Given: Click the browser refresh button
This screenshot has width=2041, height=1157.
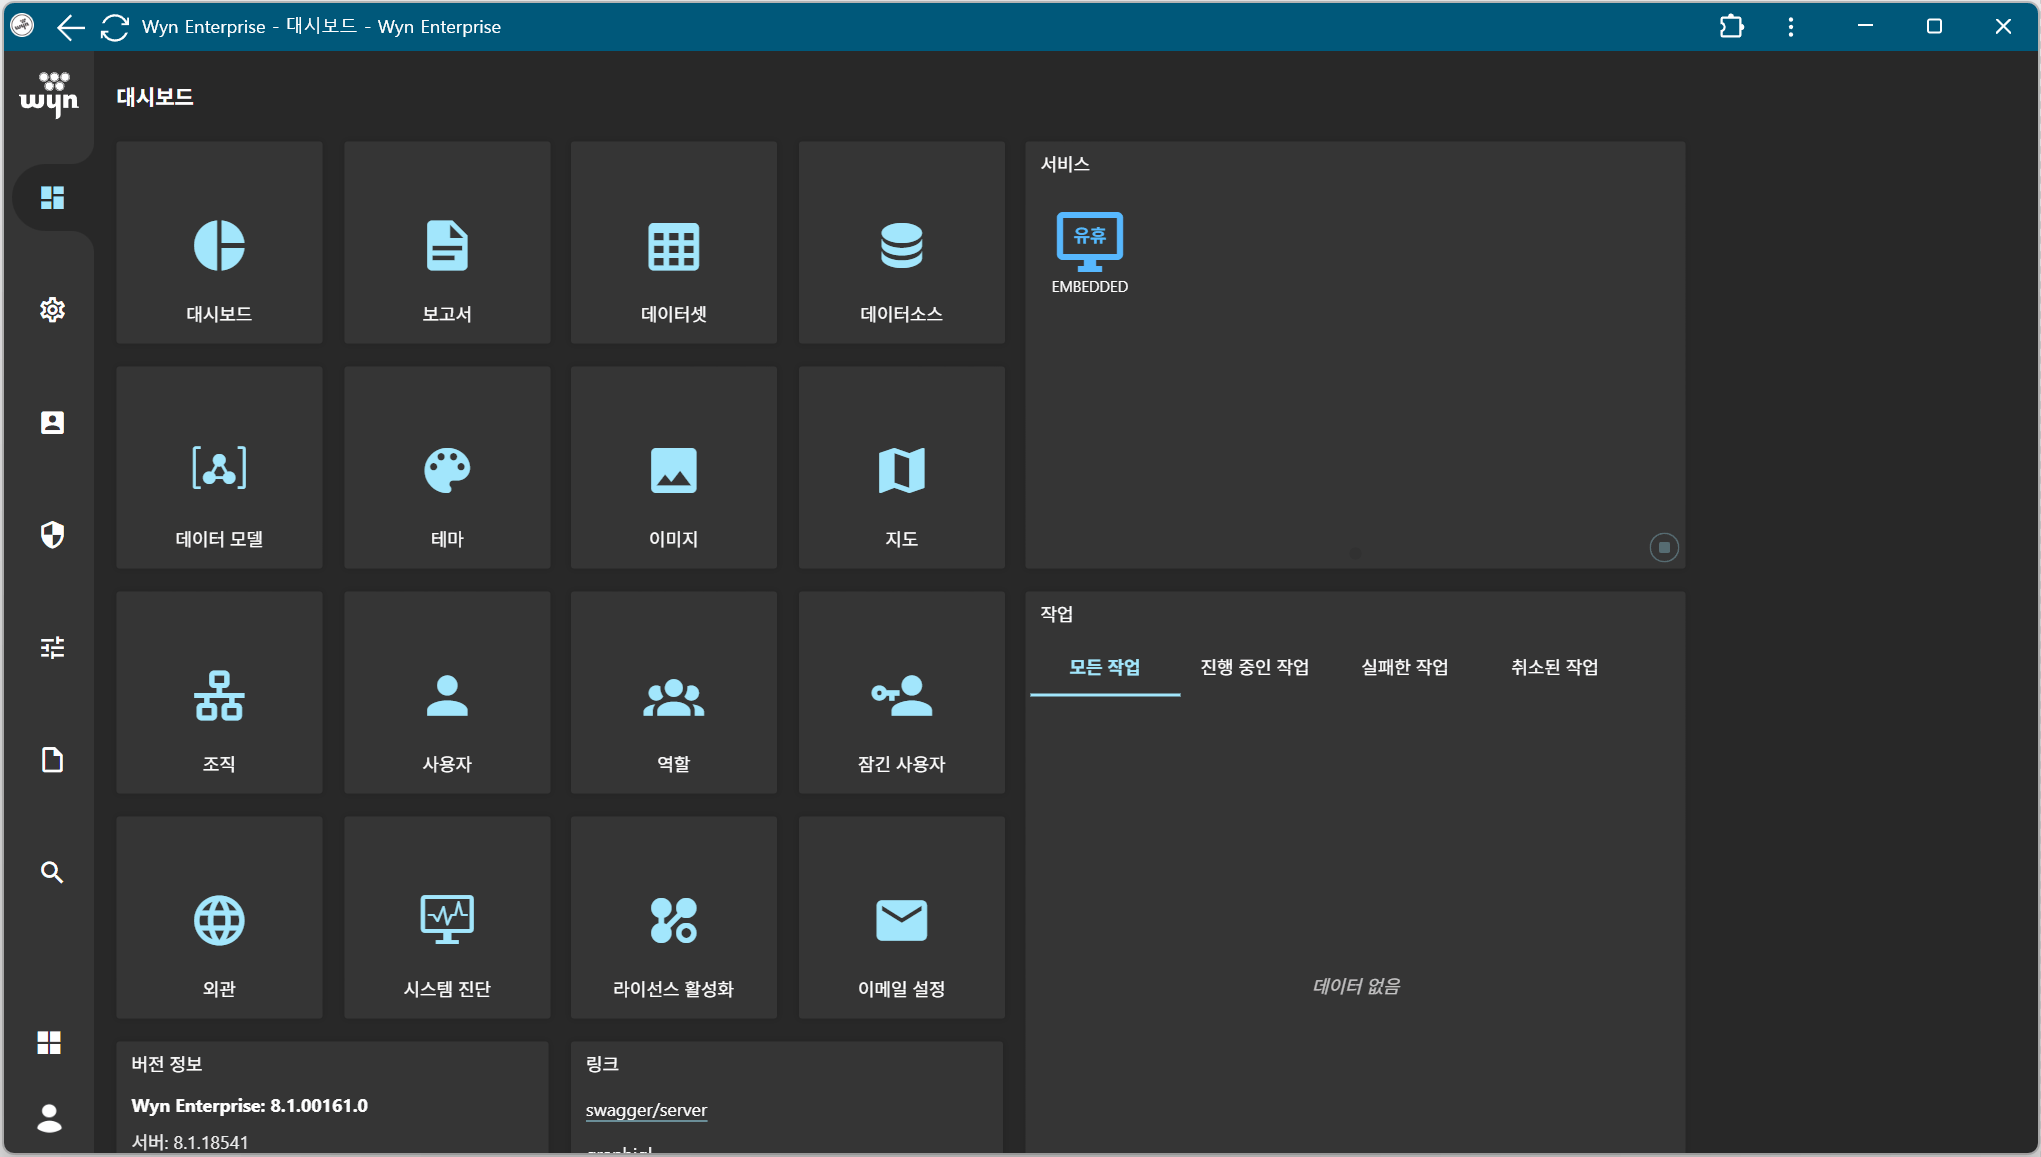Looking at the screenshot, I should point(114,27).
